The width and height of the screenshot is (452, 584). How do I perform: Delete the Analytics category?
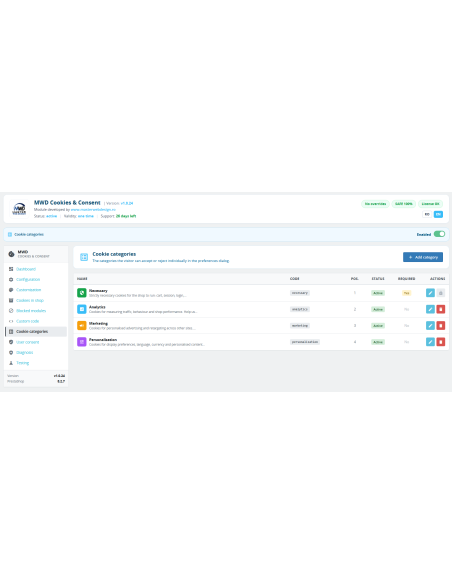pyautogui.click(x=440, y=309)
